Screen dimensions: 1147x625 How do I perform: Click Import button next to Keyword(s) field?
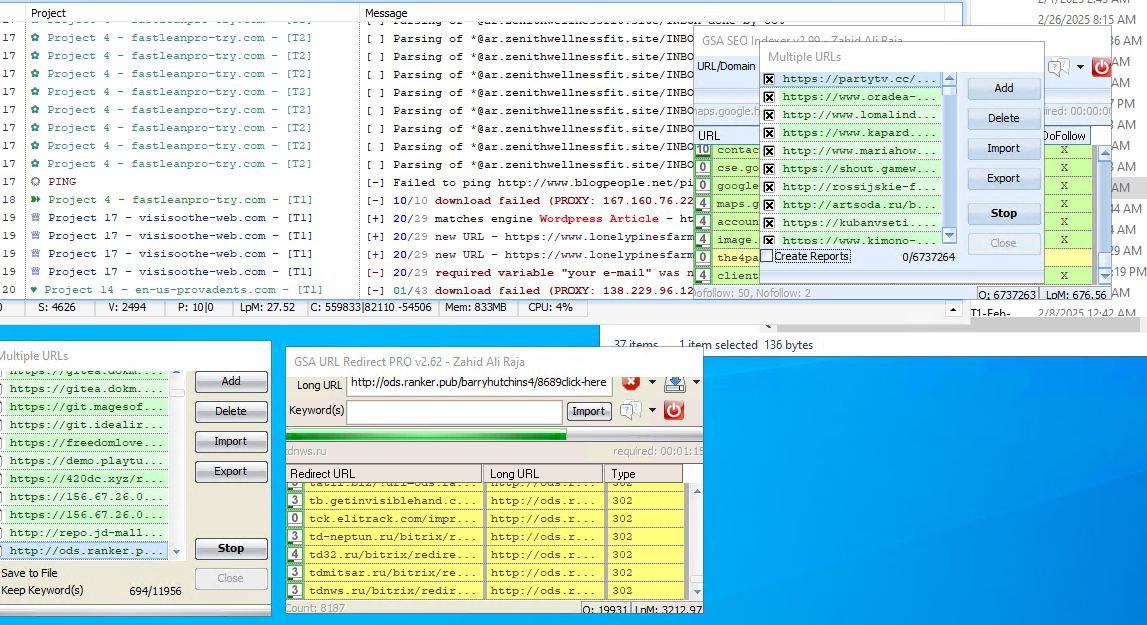pos(588,411)
